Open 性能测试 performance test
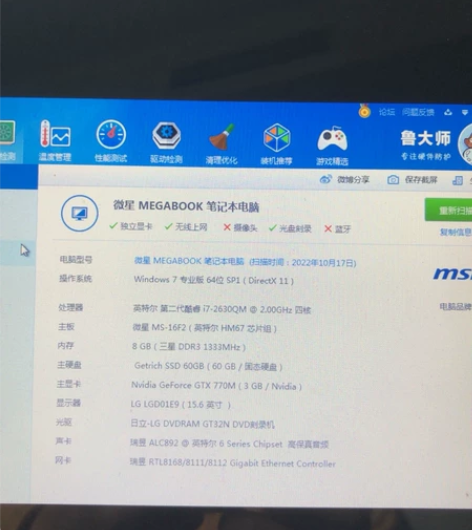This screenshot has height=530, width=472. click(x=111, y=141)
